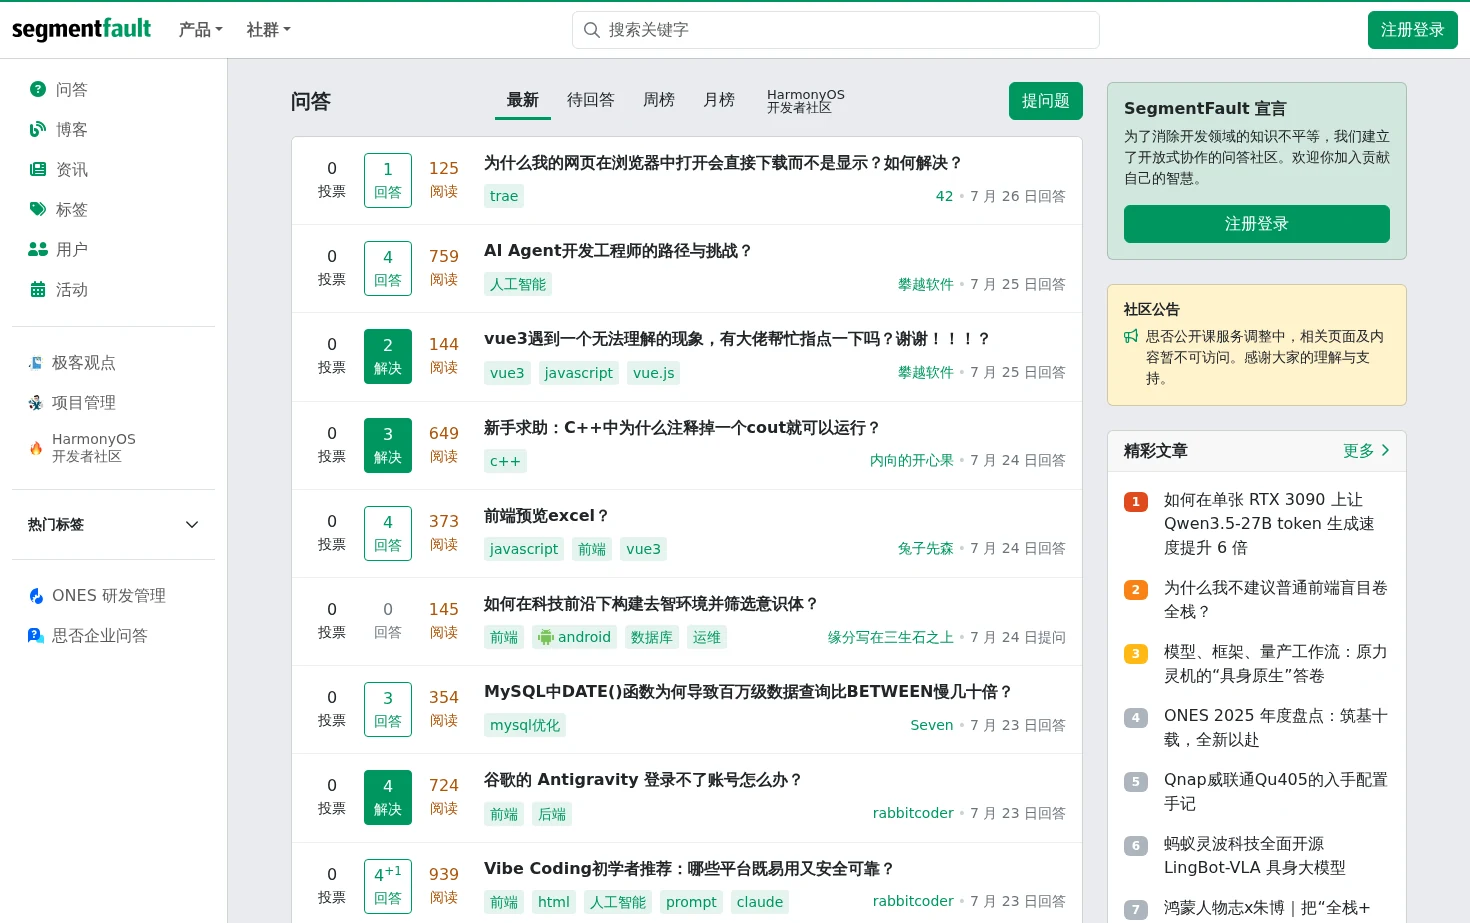Image resolution: width=1470 pixels, height=923 pixels.
Task: Switch to the 月榜 tab
Action: coord(719,100)
